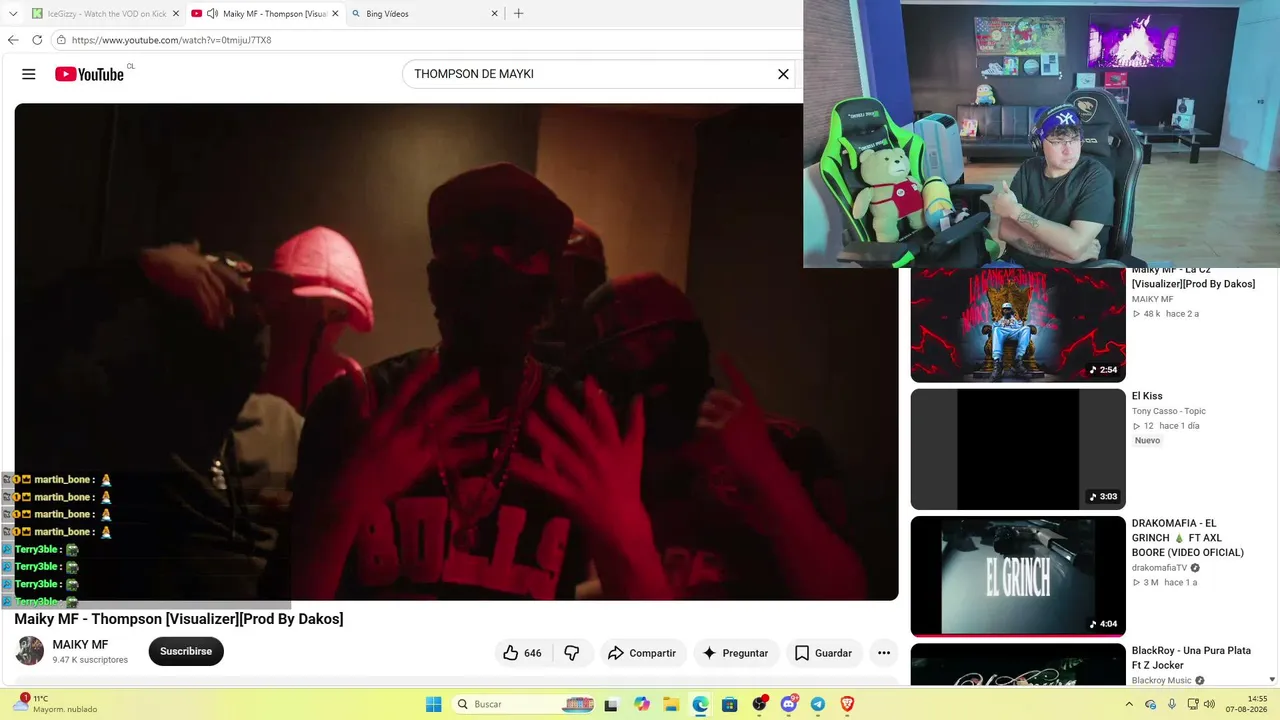The width and height of the screenshot is (1280, 720).
Task: Open the YouTube hamburger guide menu
Action: [29, 74]
